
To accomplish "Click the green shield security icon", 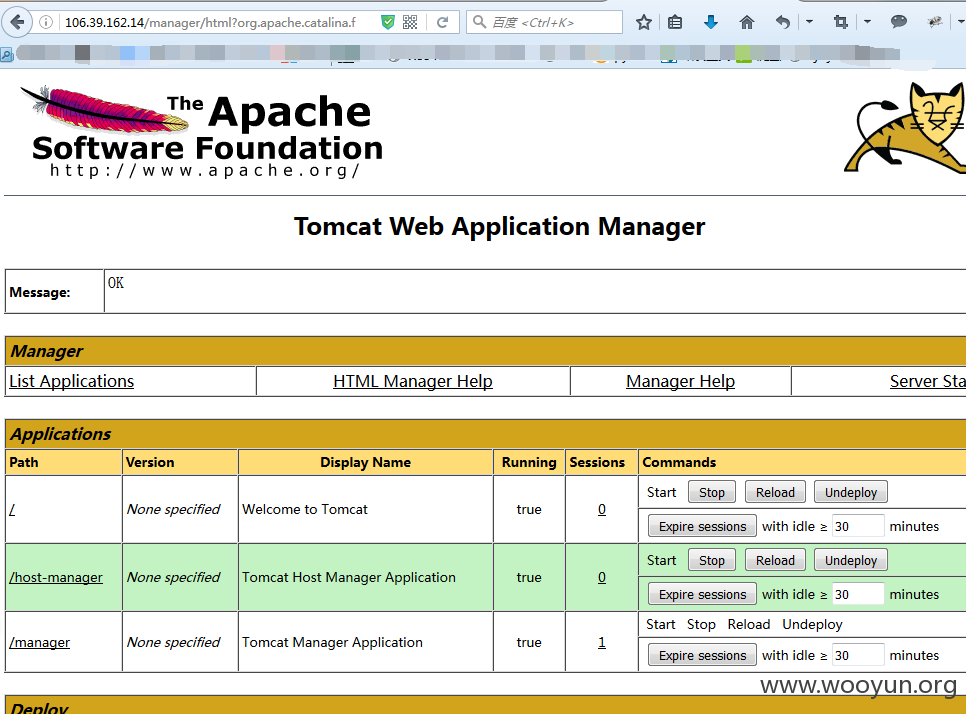I will pos(388,23).
